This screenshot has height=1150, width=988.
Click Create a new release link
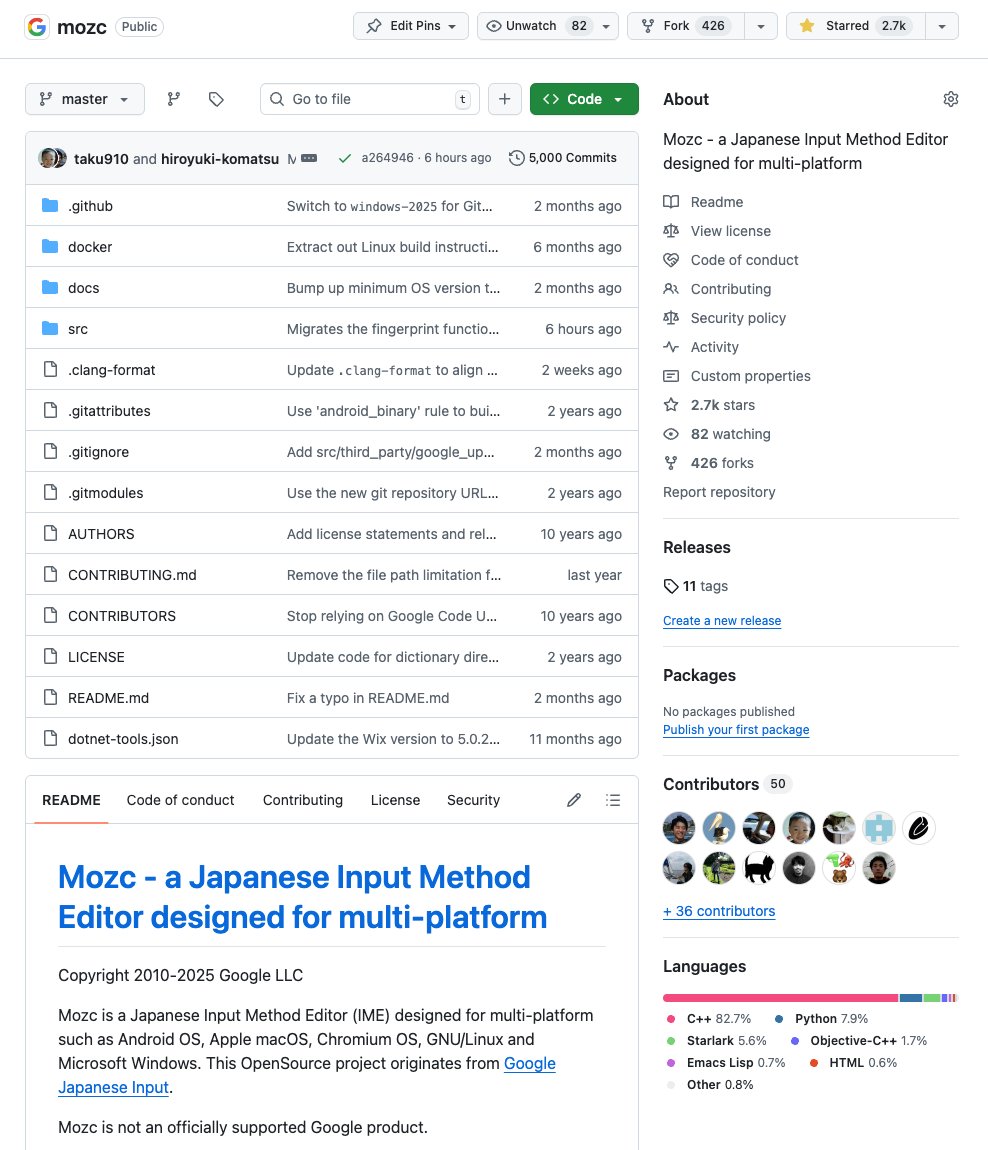tap(722, 620)
